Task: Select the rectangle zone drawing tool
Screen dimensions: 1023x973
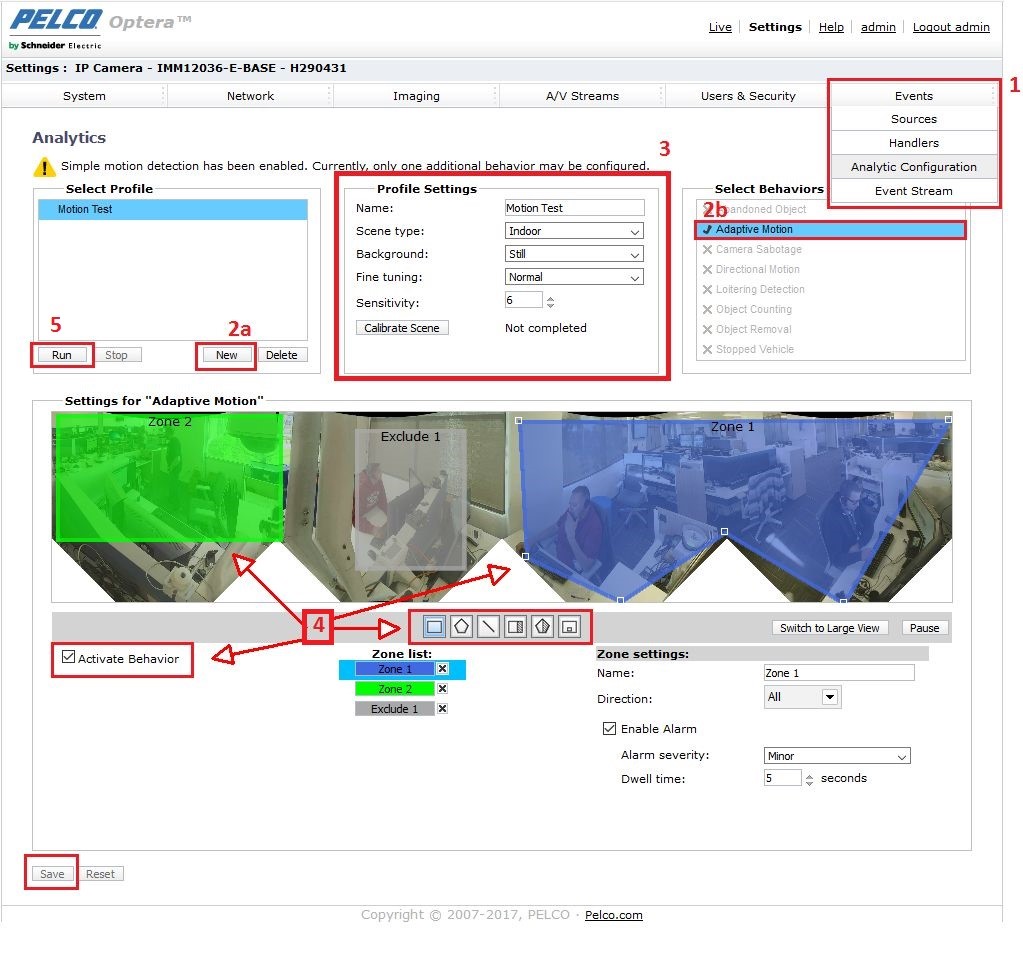Action: (x=434, y=627)
